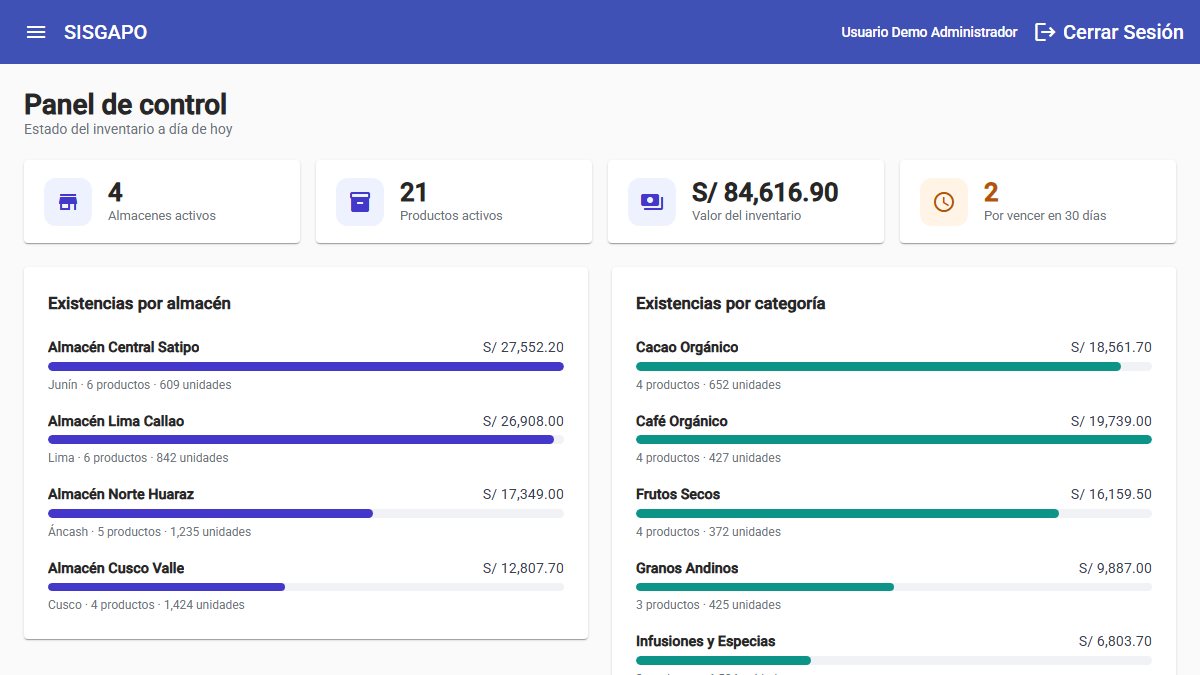Select the Infusiones y Especias category name
The width and height of the screenshot is (1200, 675).
(706, 641)
